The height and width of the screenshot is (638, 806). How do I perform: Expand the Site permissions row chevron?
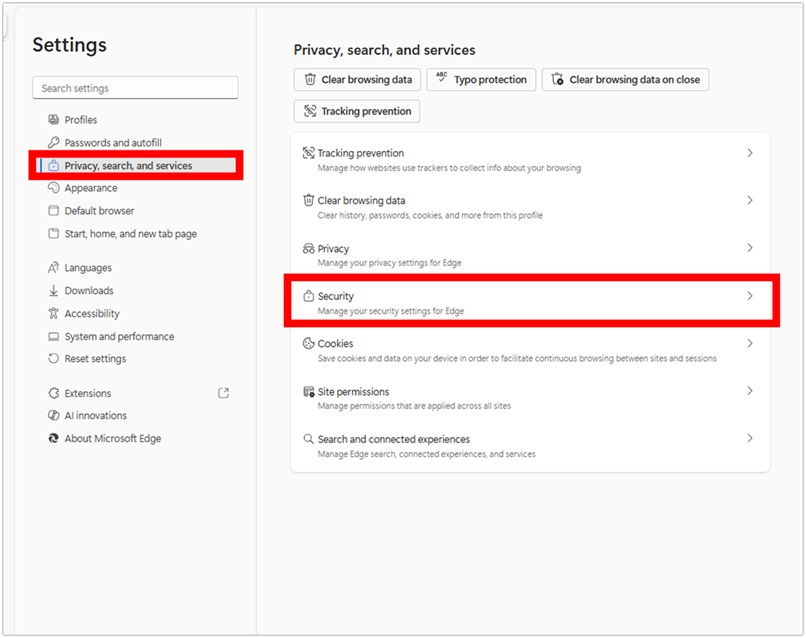(750, 391)
